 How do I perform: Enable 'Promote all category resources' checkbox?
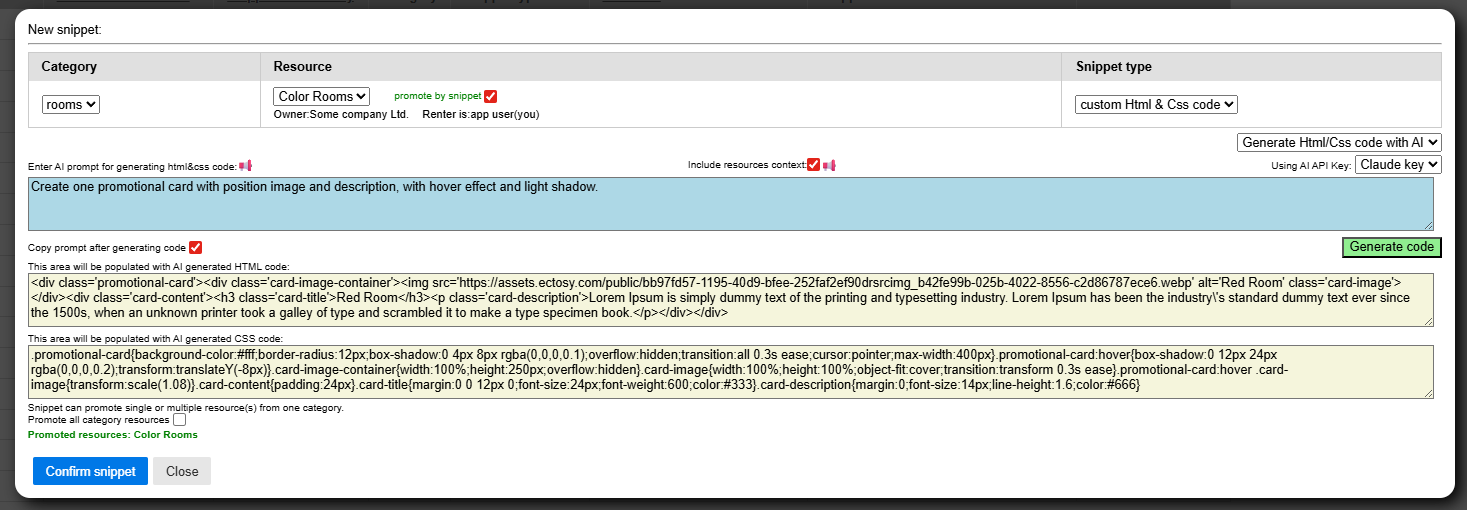pyautogui.click(x=179, y=420)
